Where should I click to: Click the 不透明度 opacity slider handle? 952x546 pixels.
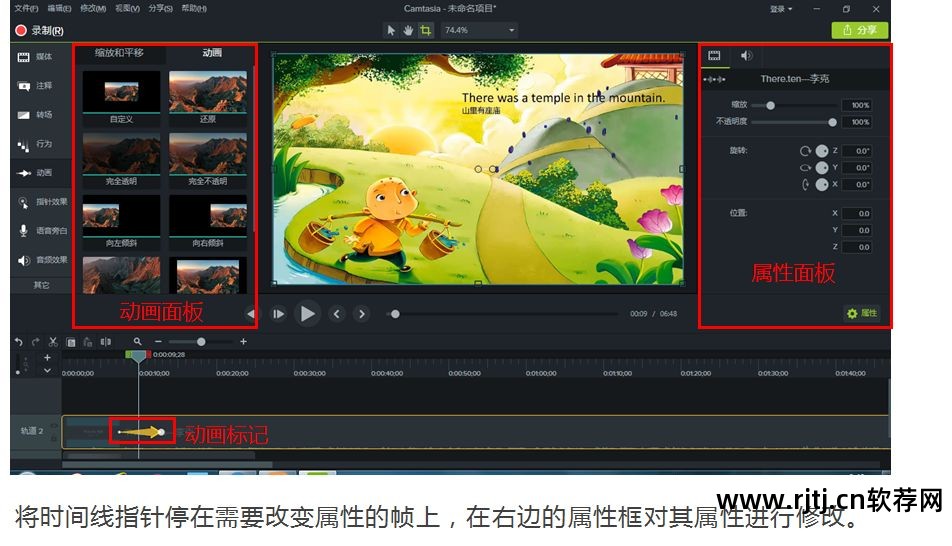tap(832, 123)
